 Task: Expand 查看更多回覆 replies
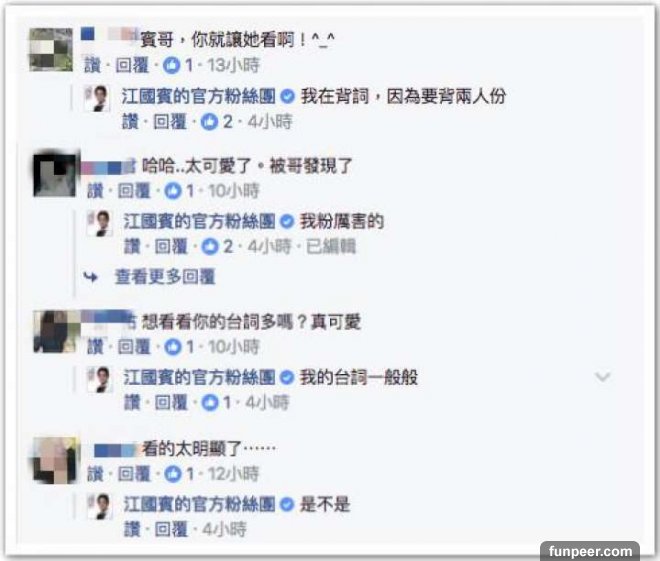pos(165,277)
